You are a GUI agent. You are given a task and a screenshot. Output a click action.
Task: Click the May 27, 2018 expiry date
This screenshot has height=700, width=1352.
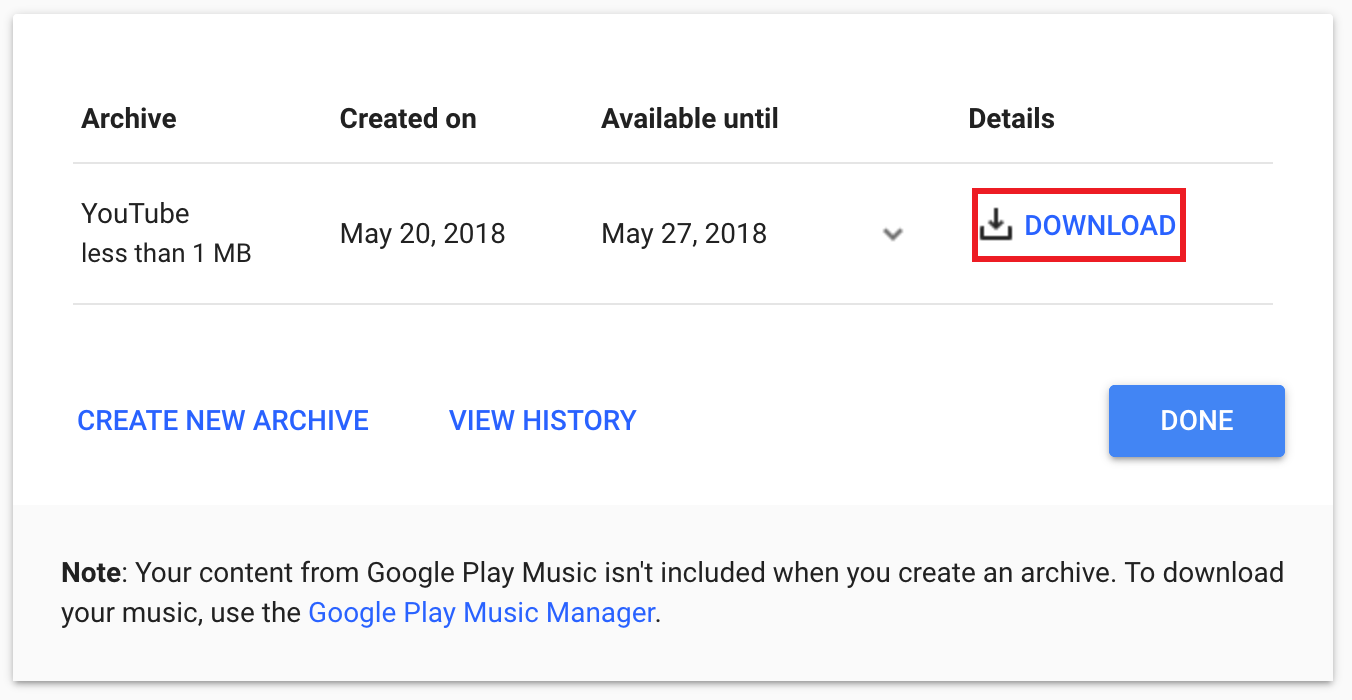tap(684, 234)
